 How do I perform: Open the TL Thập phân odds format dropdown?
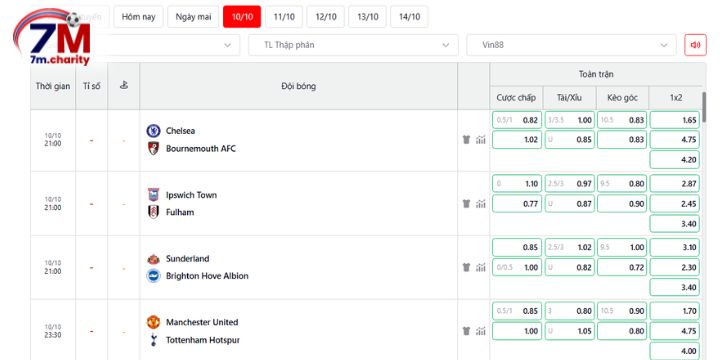353,45
